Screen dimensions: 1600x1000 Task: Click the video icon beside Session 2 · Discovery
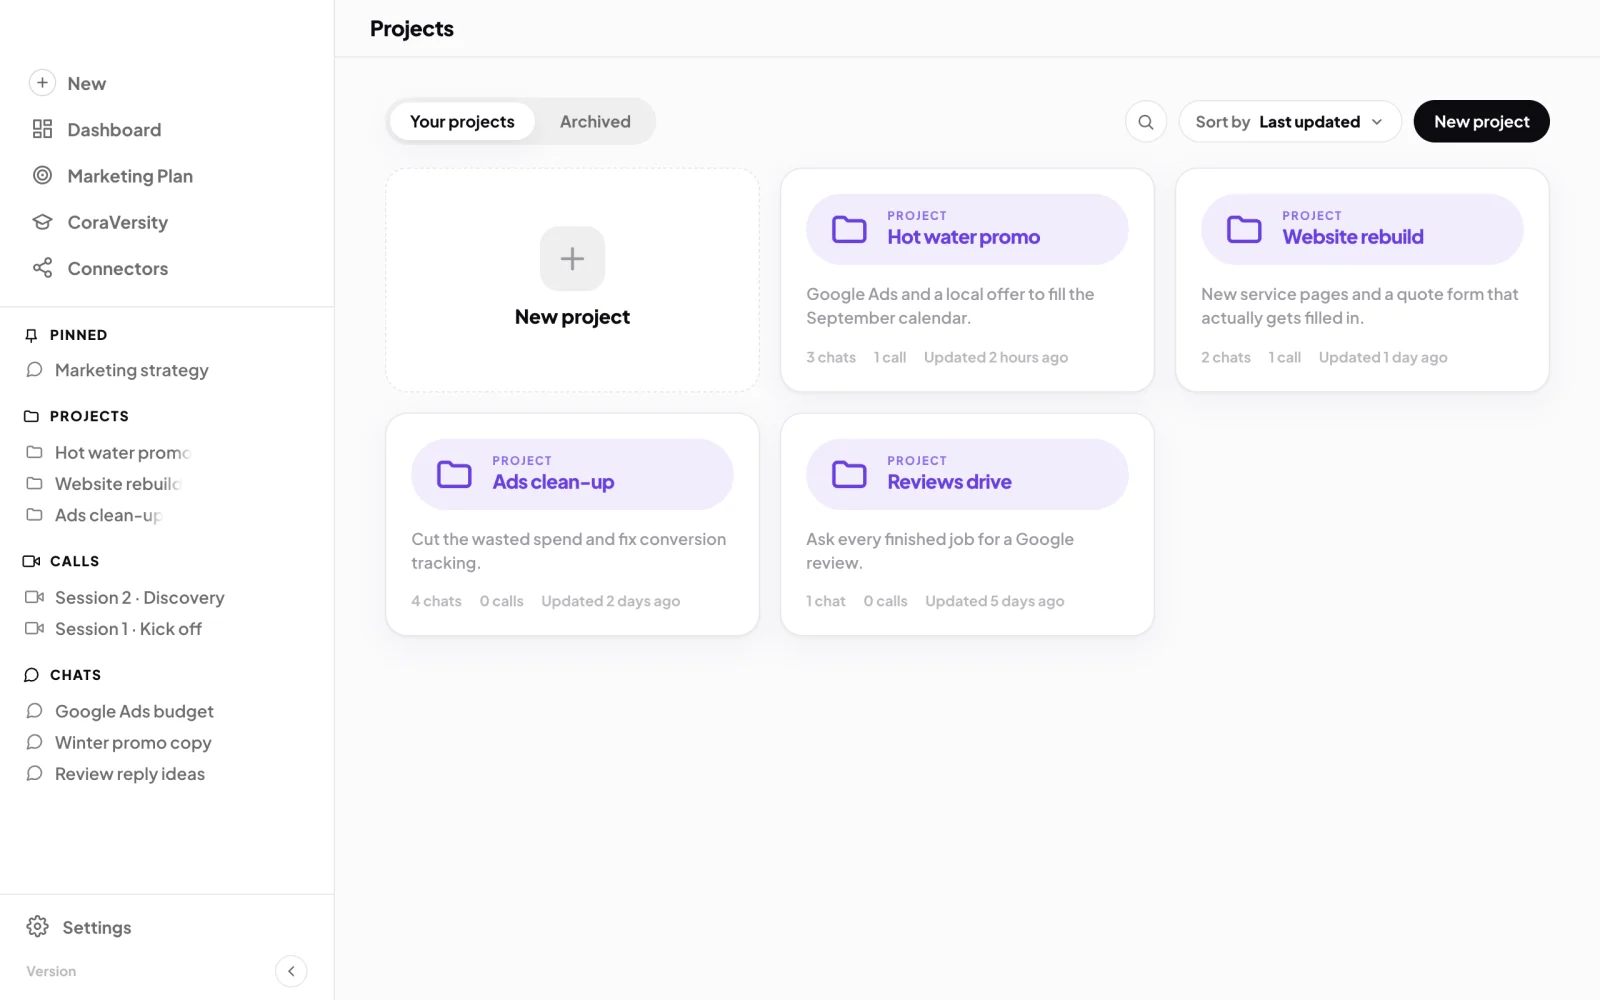coord(34,597)
